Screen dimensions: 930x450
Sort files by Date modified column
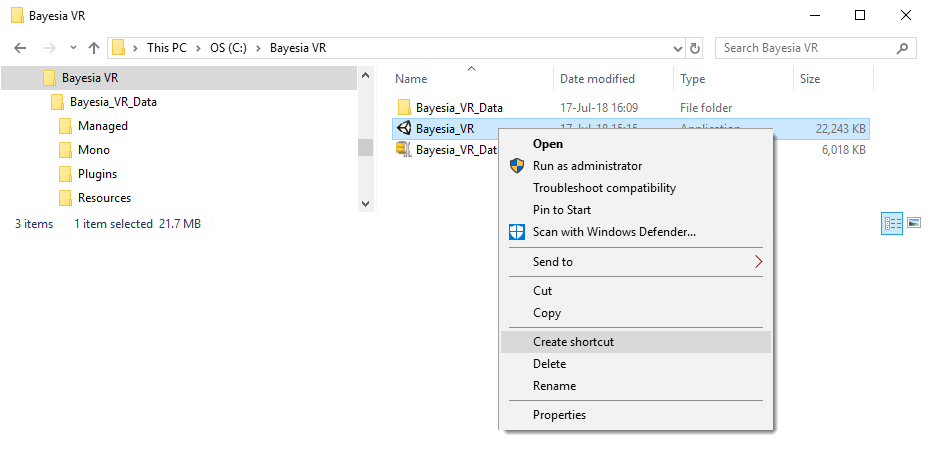tap(596, 79)
